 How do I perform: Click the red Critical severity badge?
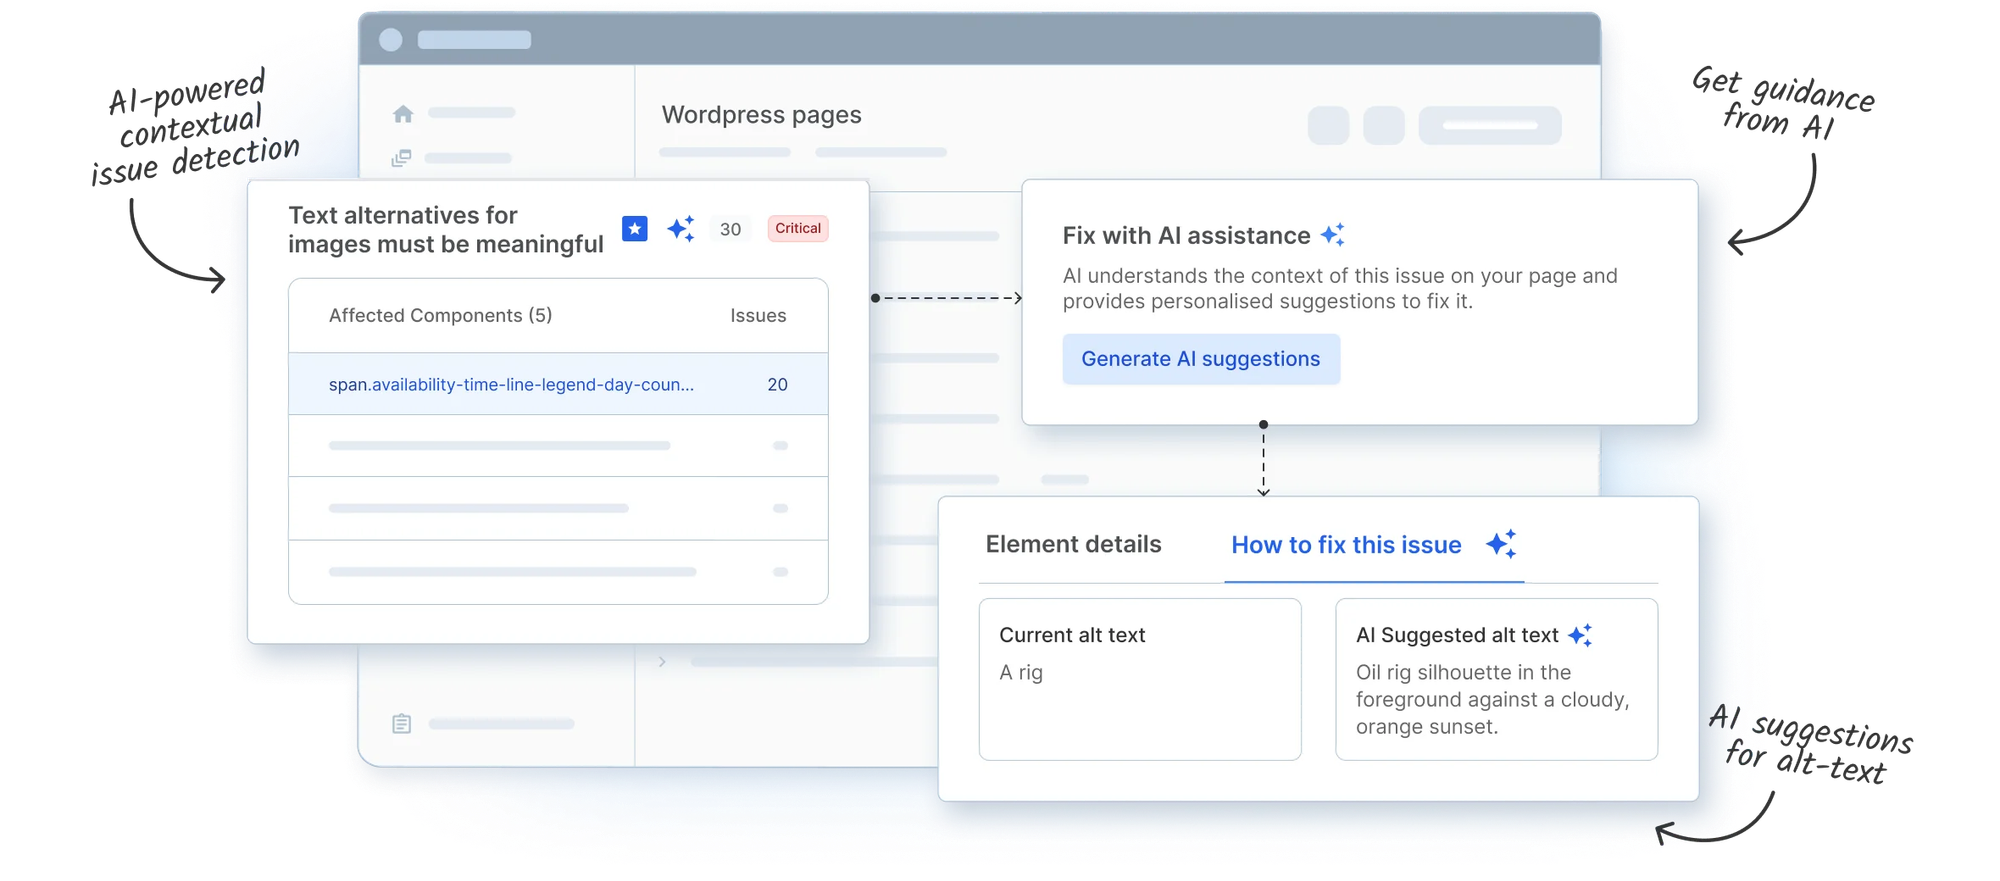click(x=797, y=229)
